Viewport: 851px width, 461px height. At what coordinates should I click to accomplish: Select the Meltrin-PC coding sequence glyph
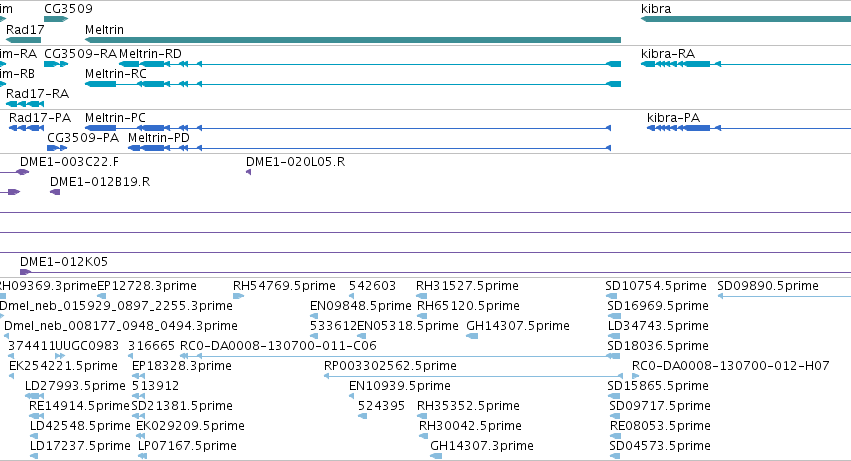point(348,128)
